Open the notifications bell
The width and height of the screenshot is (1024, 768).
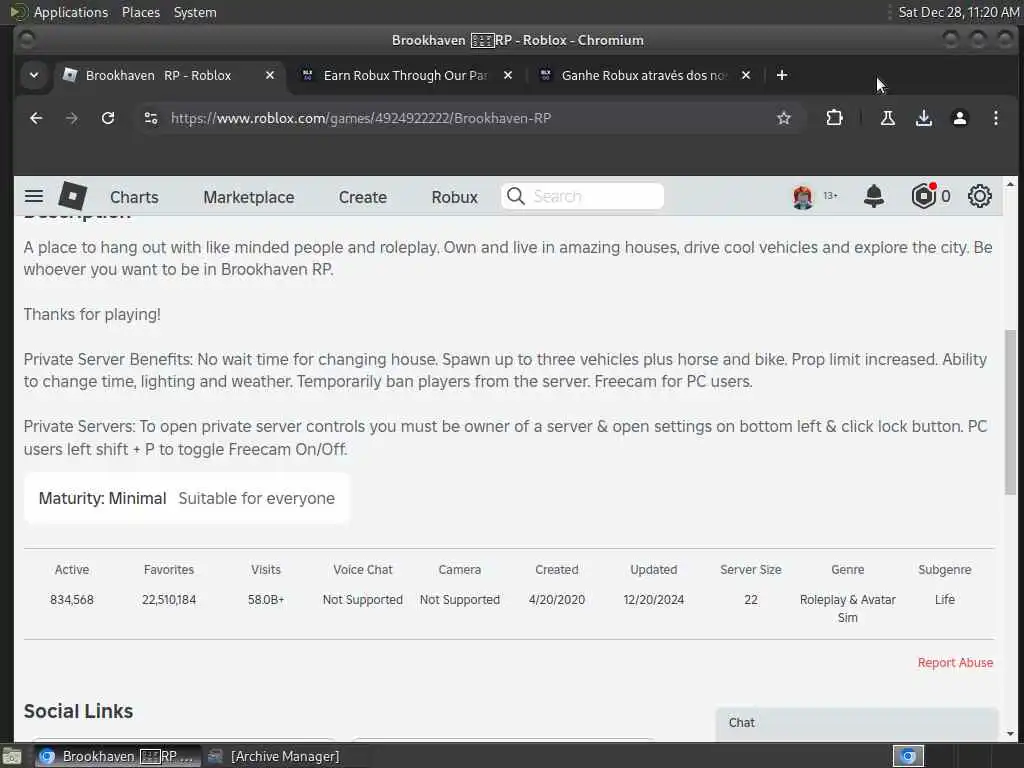click(x=874, y=196)
